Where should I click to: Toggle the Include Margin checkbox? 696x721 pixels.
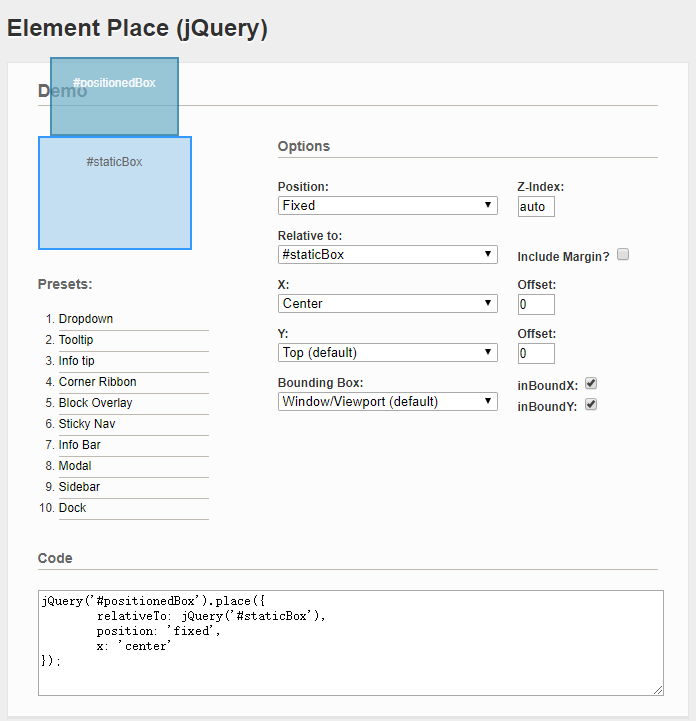623,254
